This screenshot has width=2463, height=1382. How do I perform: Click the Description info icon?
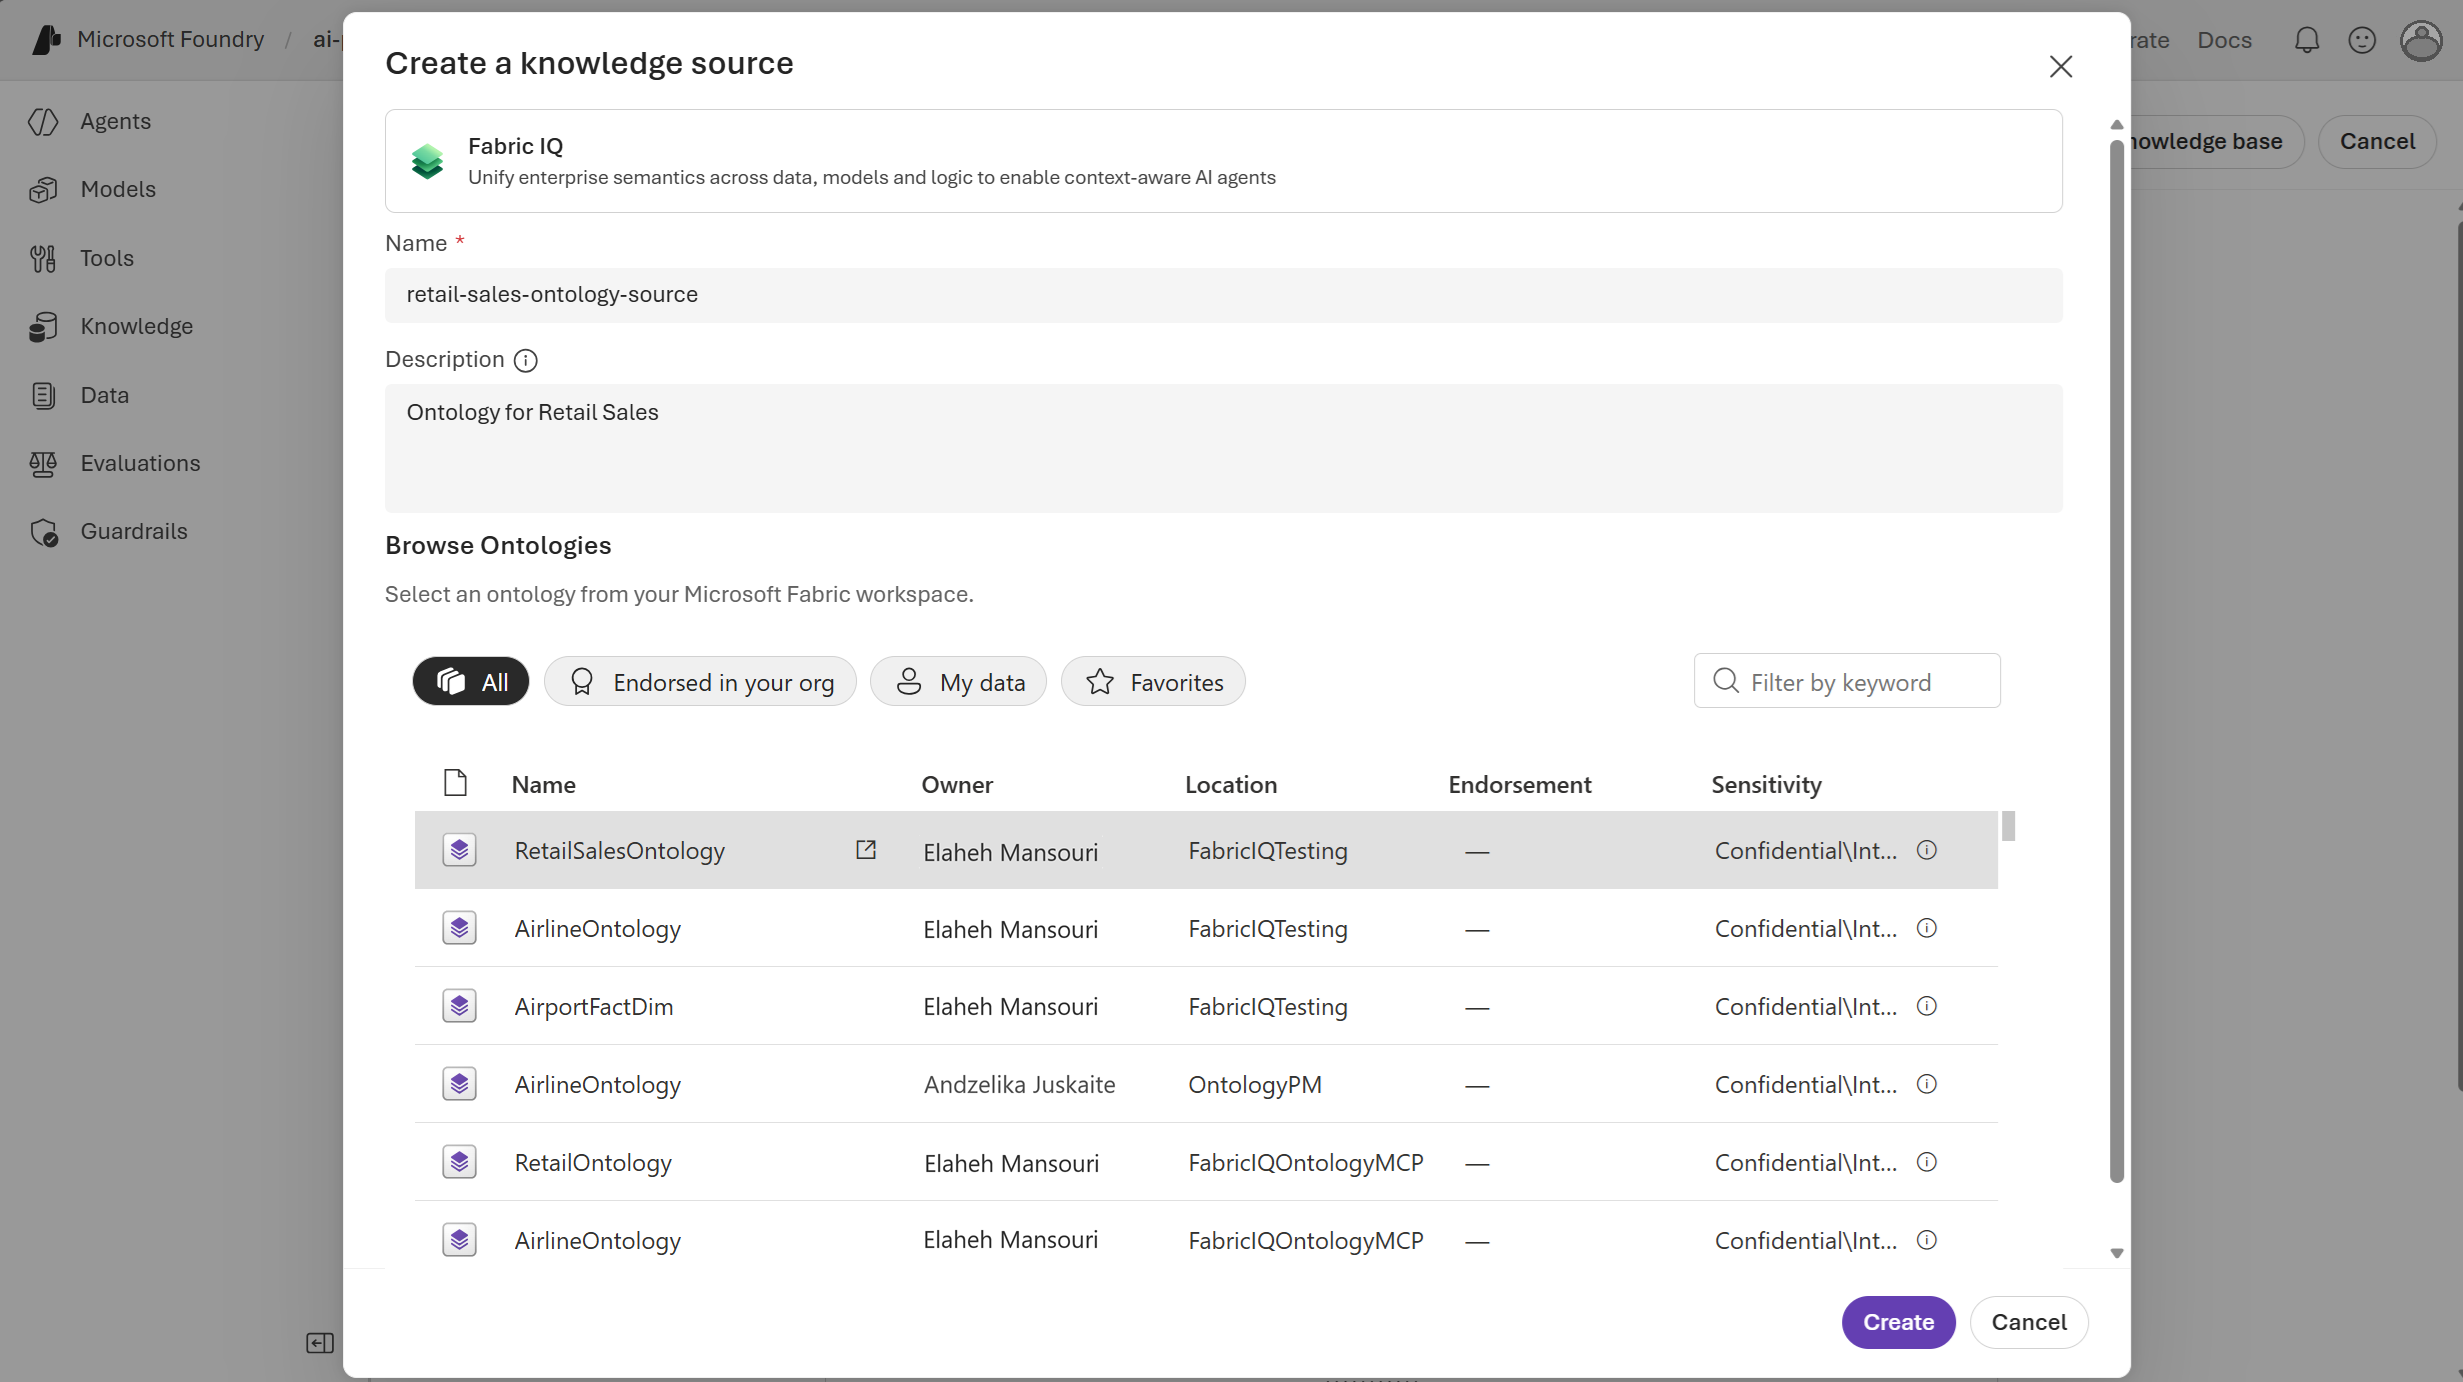[525, 360]
